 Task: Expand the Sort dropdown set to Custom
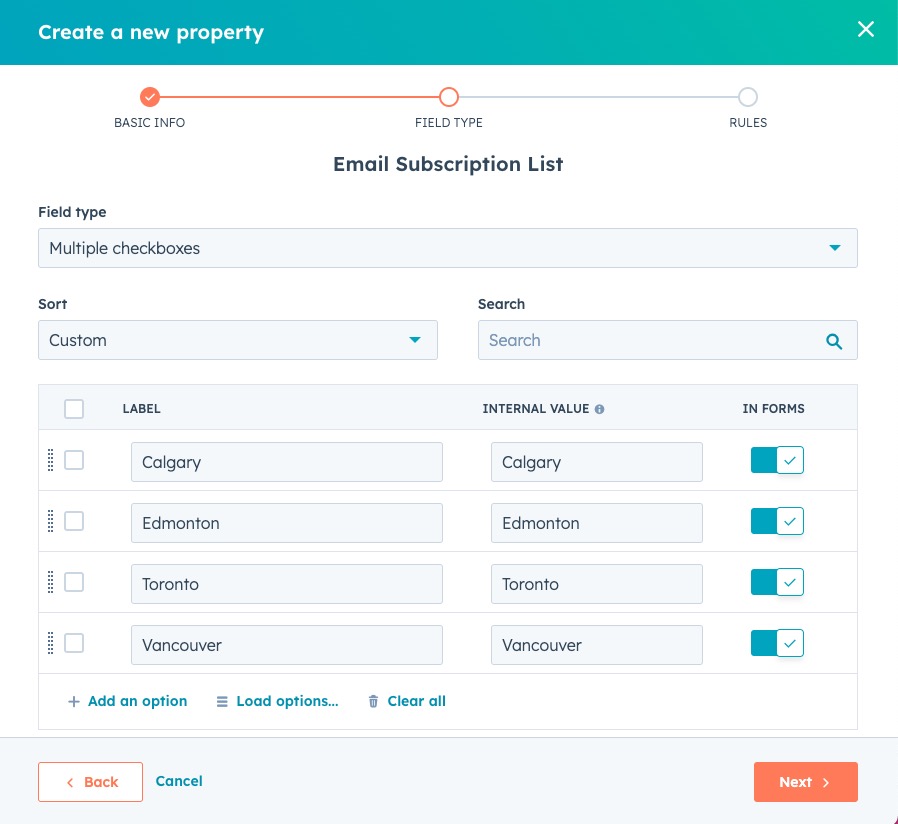(237, 340)
